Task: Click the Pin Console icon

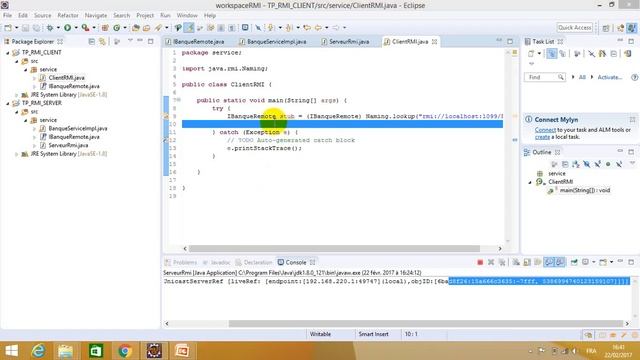Action: 574,262
